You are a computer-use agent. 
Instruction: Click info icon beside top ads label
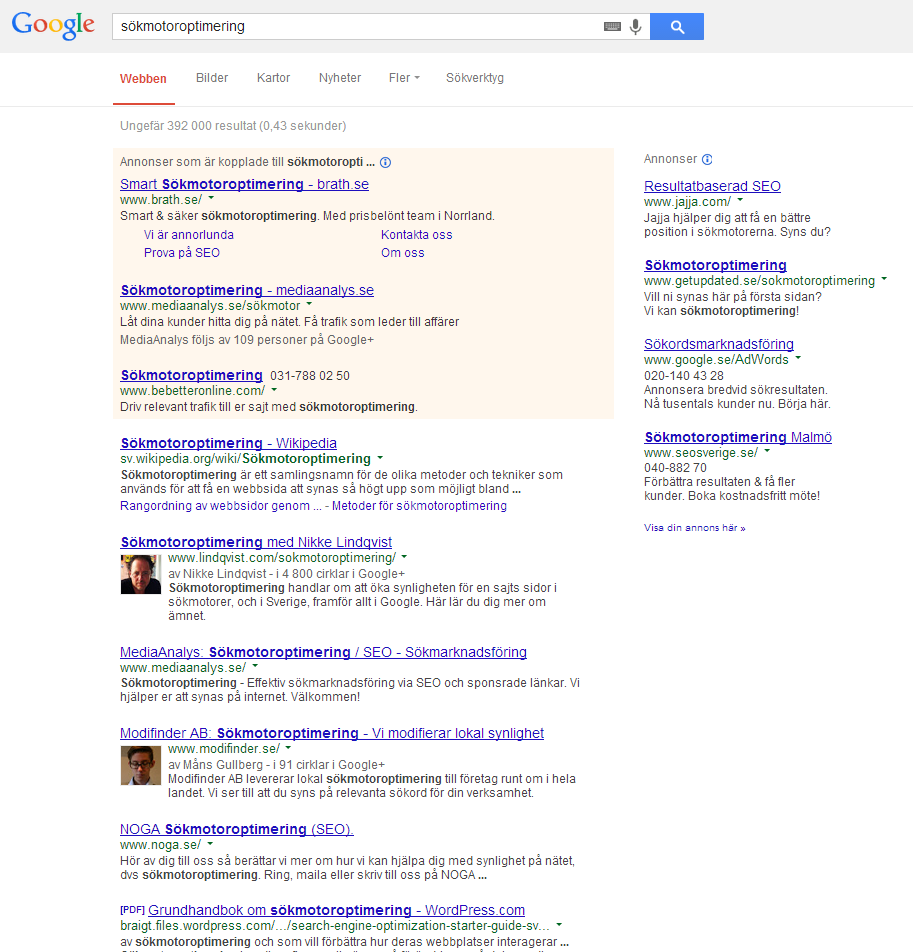[385, 162]
